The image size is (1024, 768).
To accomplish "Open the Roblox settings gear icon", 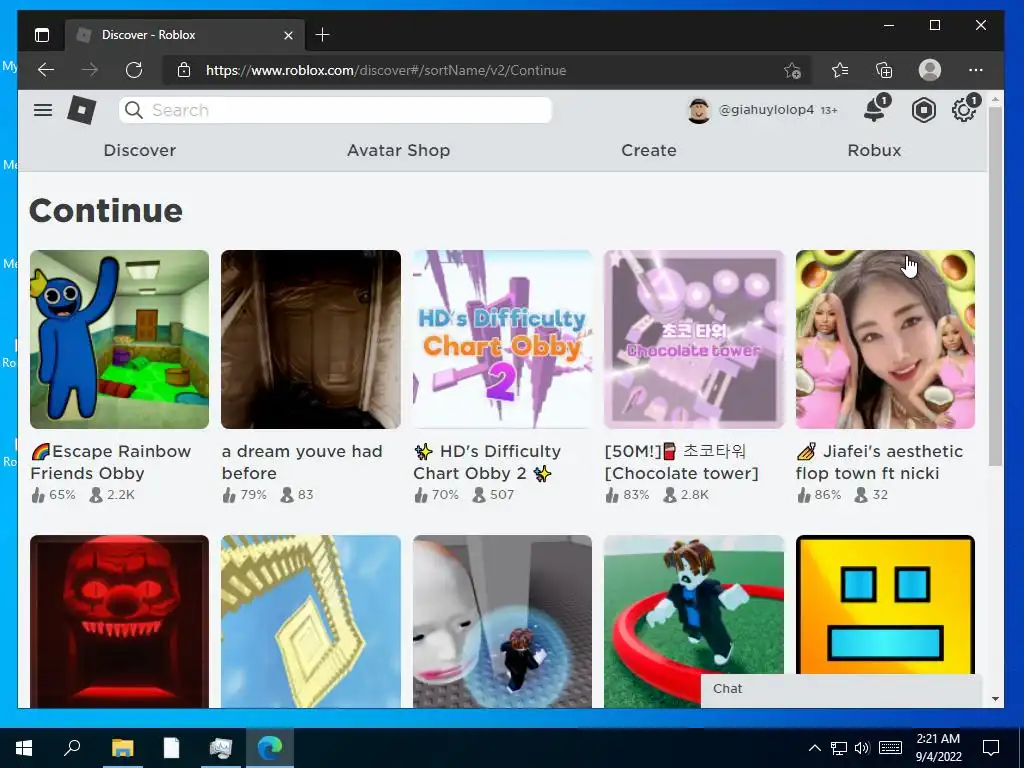I will [x=963, y=110].
